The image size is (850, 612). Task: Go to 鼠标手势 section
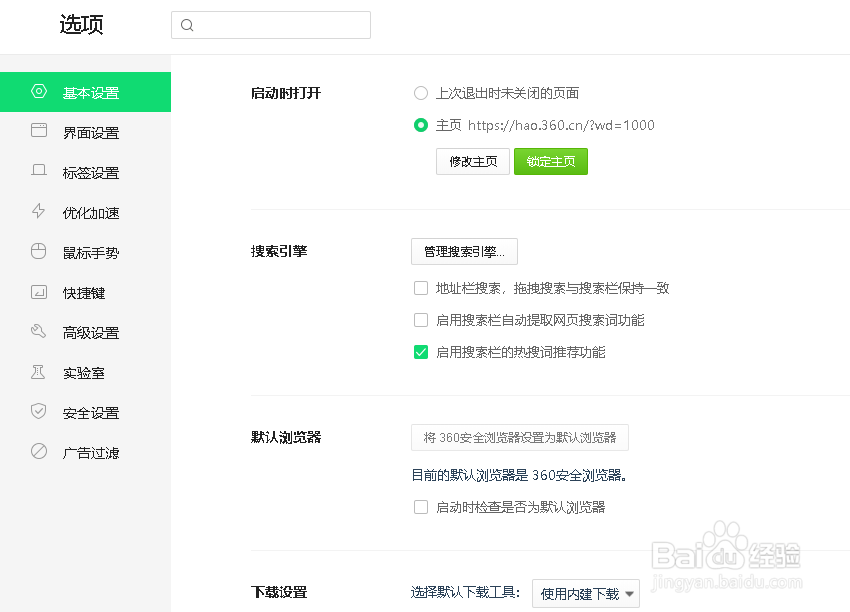point(86,253)
